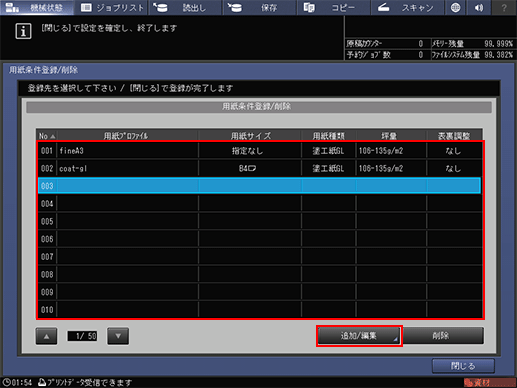Click the globe language icon

click(455, 7)
